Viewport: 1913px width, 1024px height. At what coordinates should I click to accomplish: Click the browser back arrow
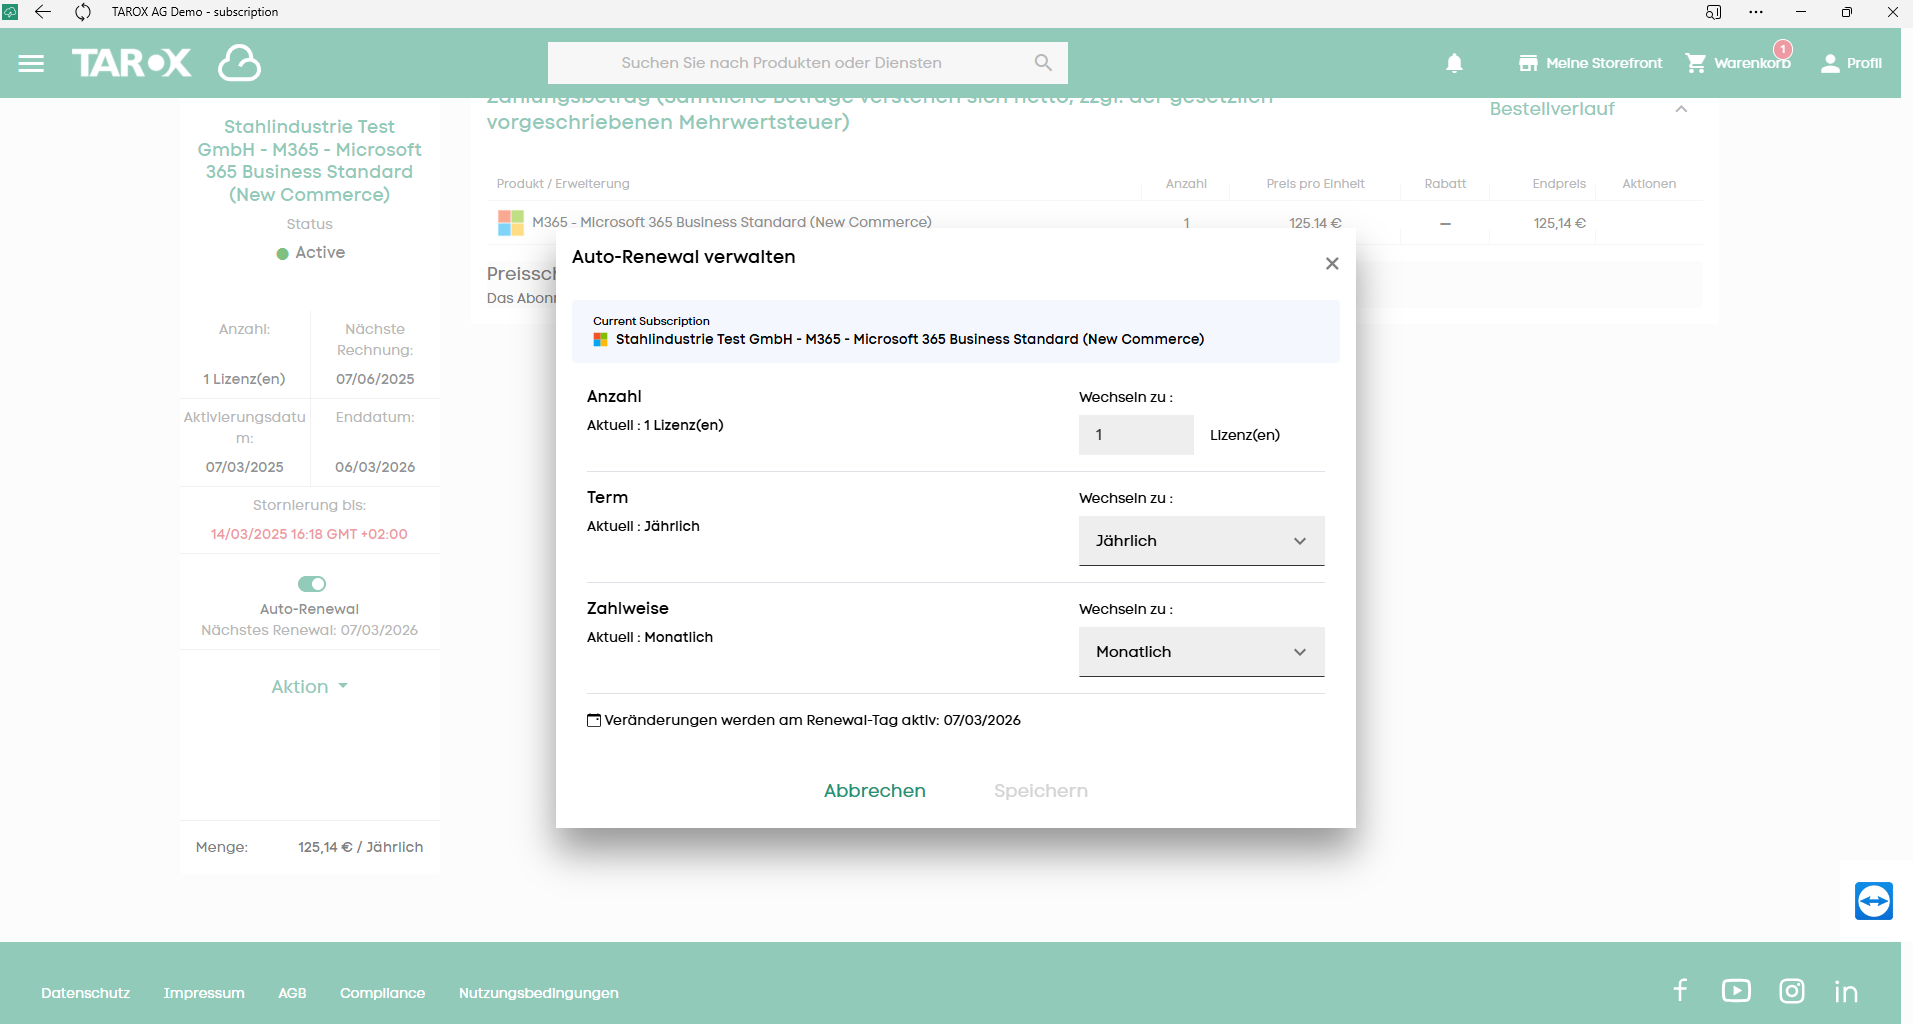(x=43, y=12)
